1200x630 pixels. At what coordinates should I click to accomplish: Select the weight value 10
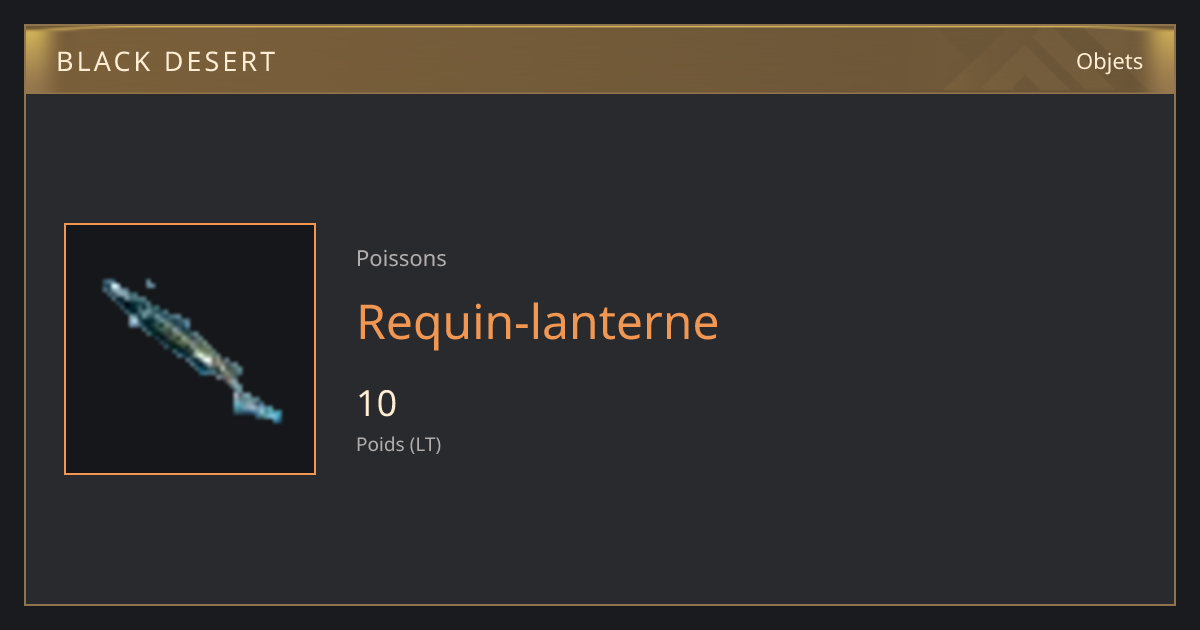pos(377,404)
